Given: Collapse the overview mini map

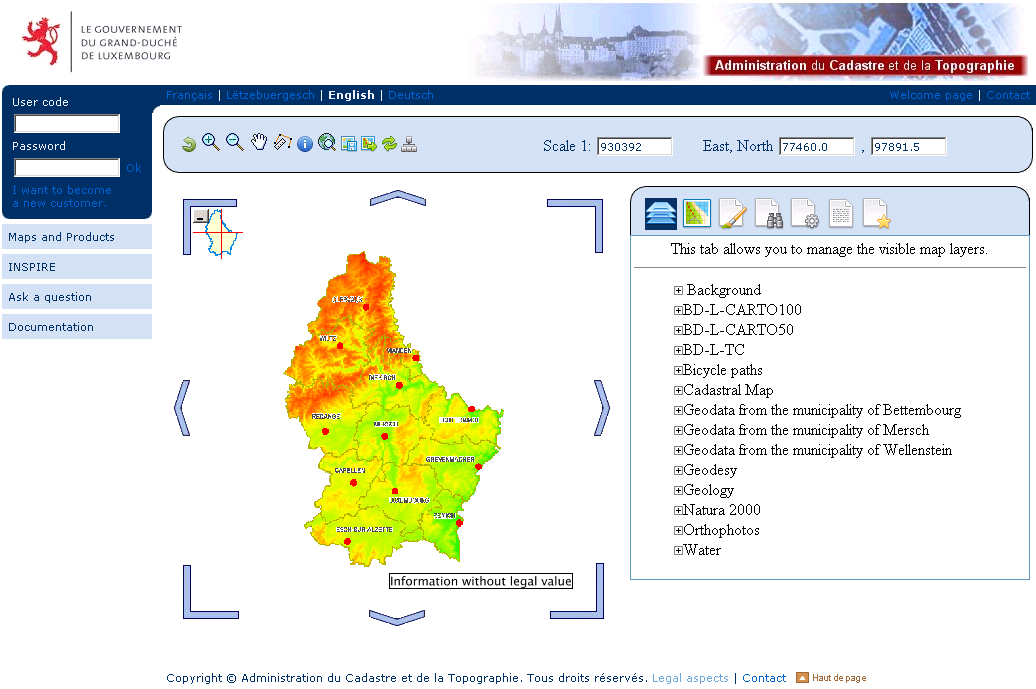Looking at the screenshot, I should click(201, 216).
